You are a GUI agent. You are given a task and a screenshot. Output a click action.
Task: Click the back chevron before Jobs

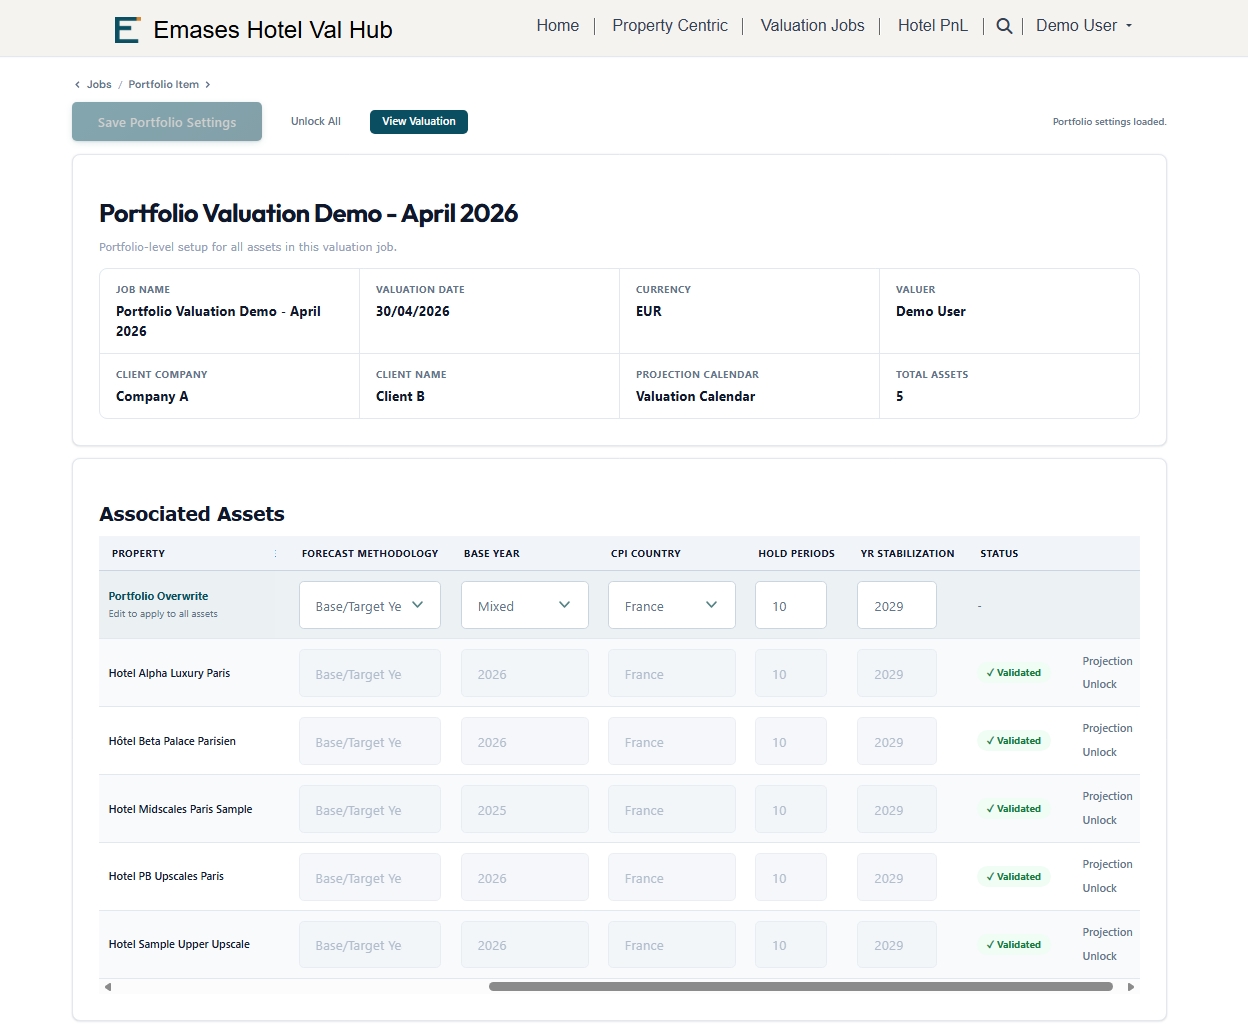tap(77, 85)
